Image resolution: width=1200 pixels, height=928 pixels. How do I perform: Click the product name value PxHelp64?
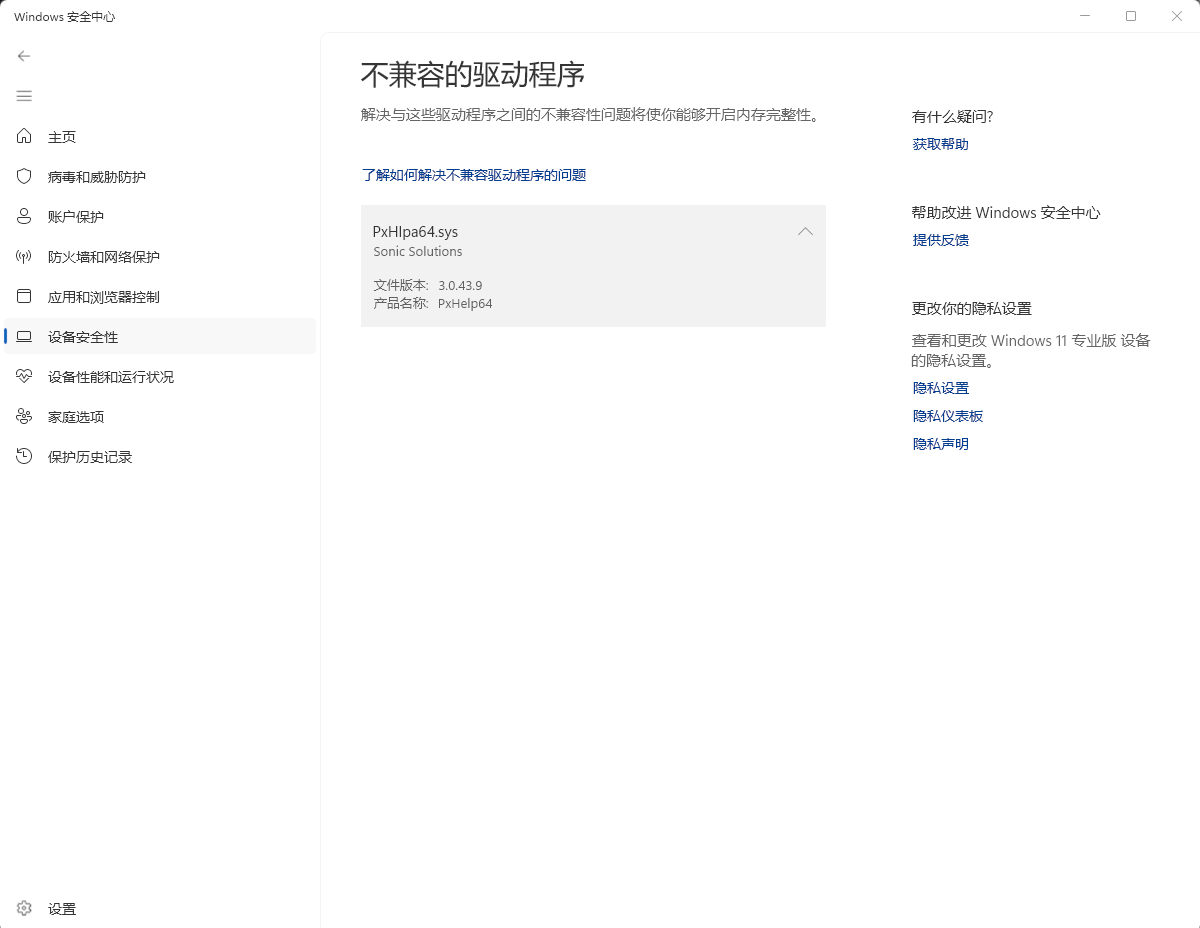[465, 303]
